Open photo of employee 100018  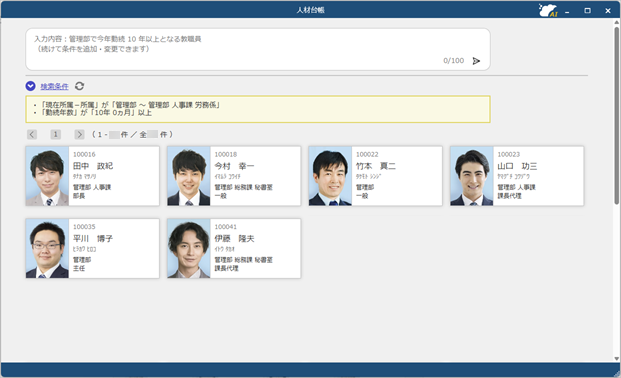pos(189,176)
